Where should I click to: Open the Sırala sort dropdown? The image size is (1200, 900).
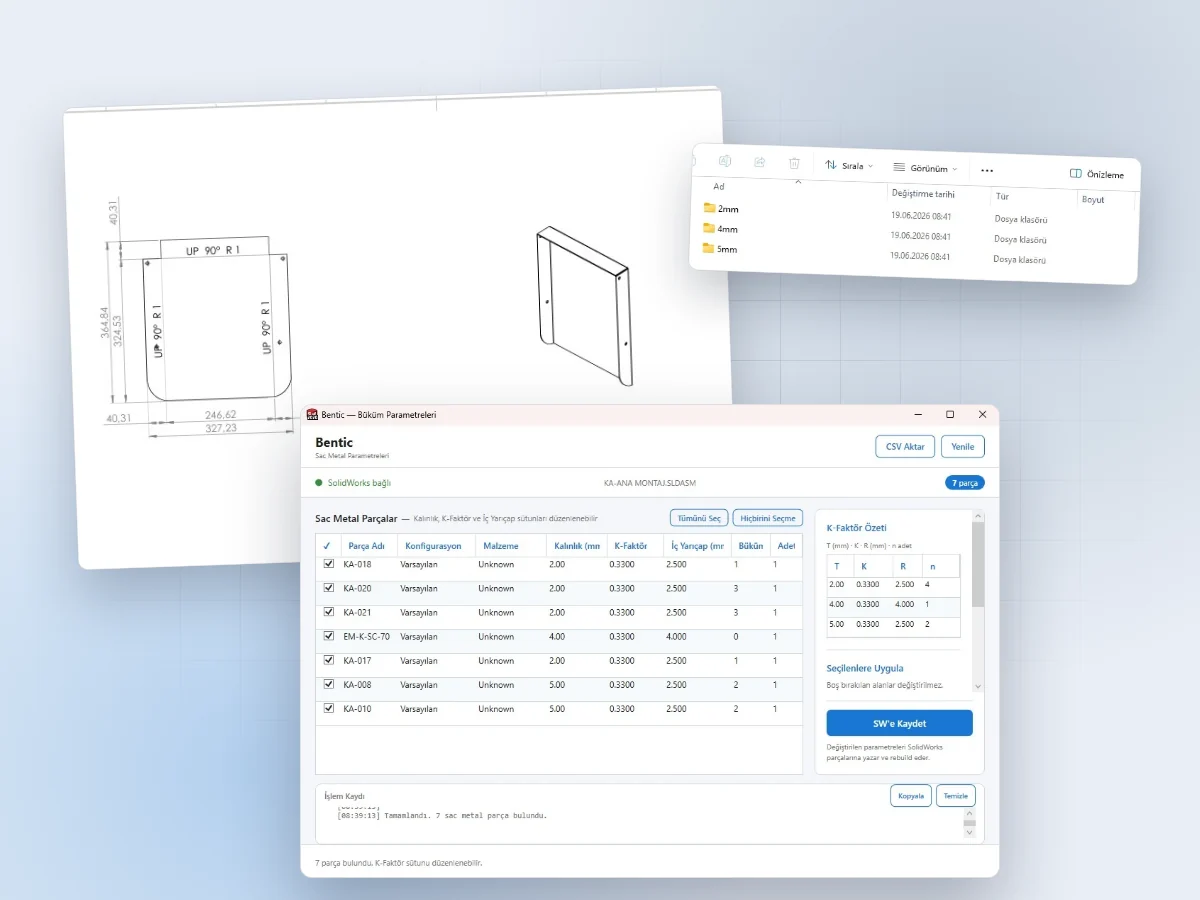point(849,165)
